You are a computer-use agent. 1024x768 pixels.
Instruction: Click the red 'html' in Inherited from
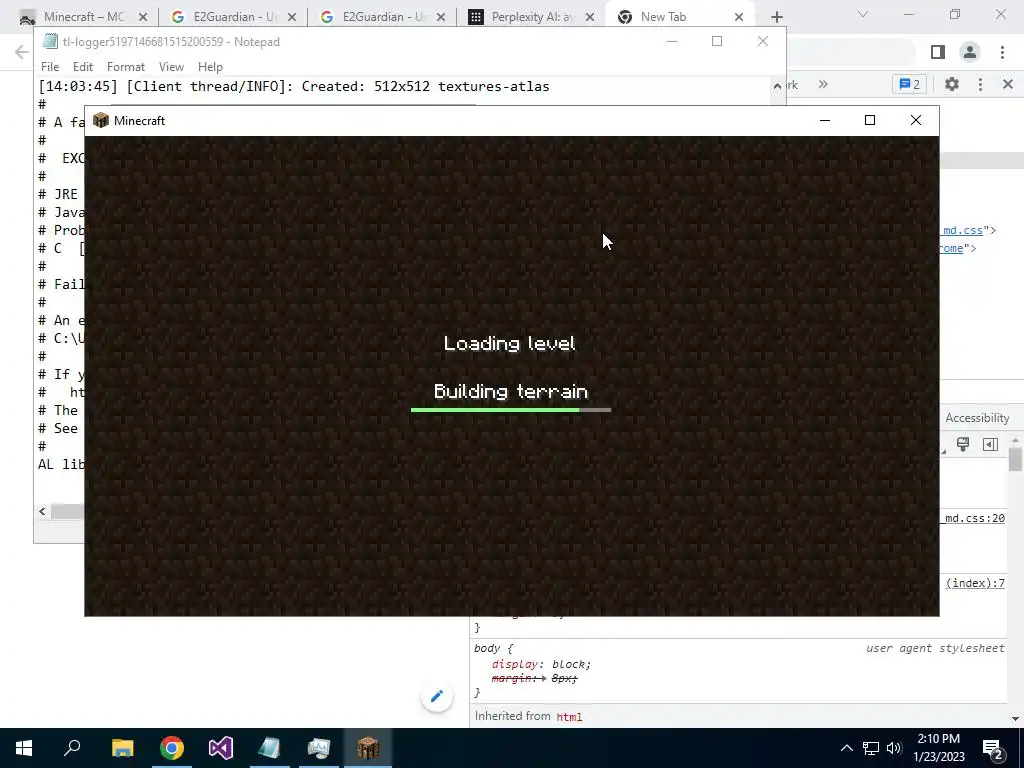569,716
